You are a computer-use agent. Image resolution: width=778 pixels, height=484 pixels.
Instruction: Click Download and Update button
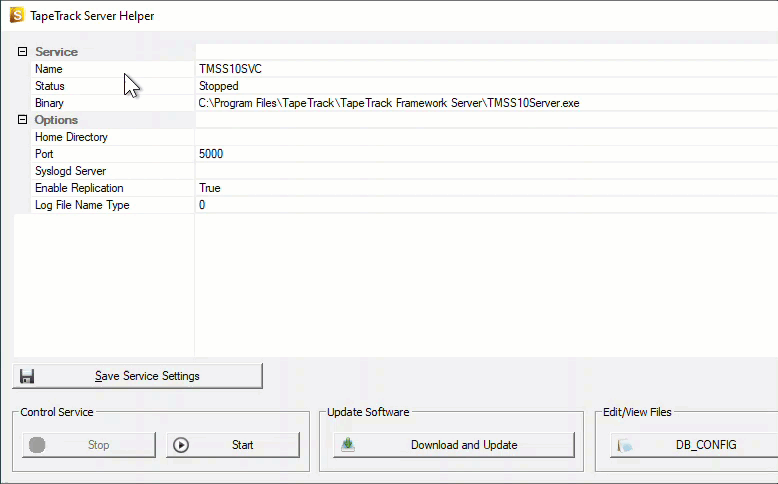pyautogui.click(x=454, y=445)
